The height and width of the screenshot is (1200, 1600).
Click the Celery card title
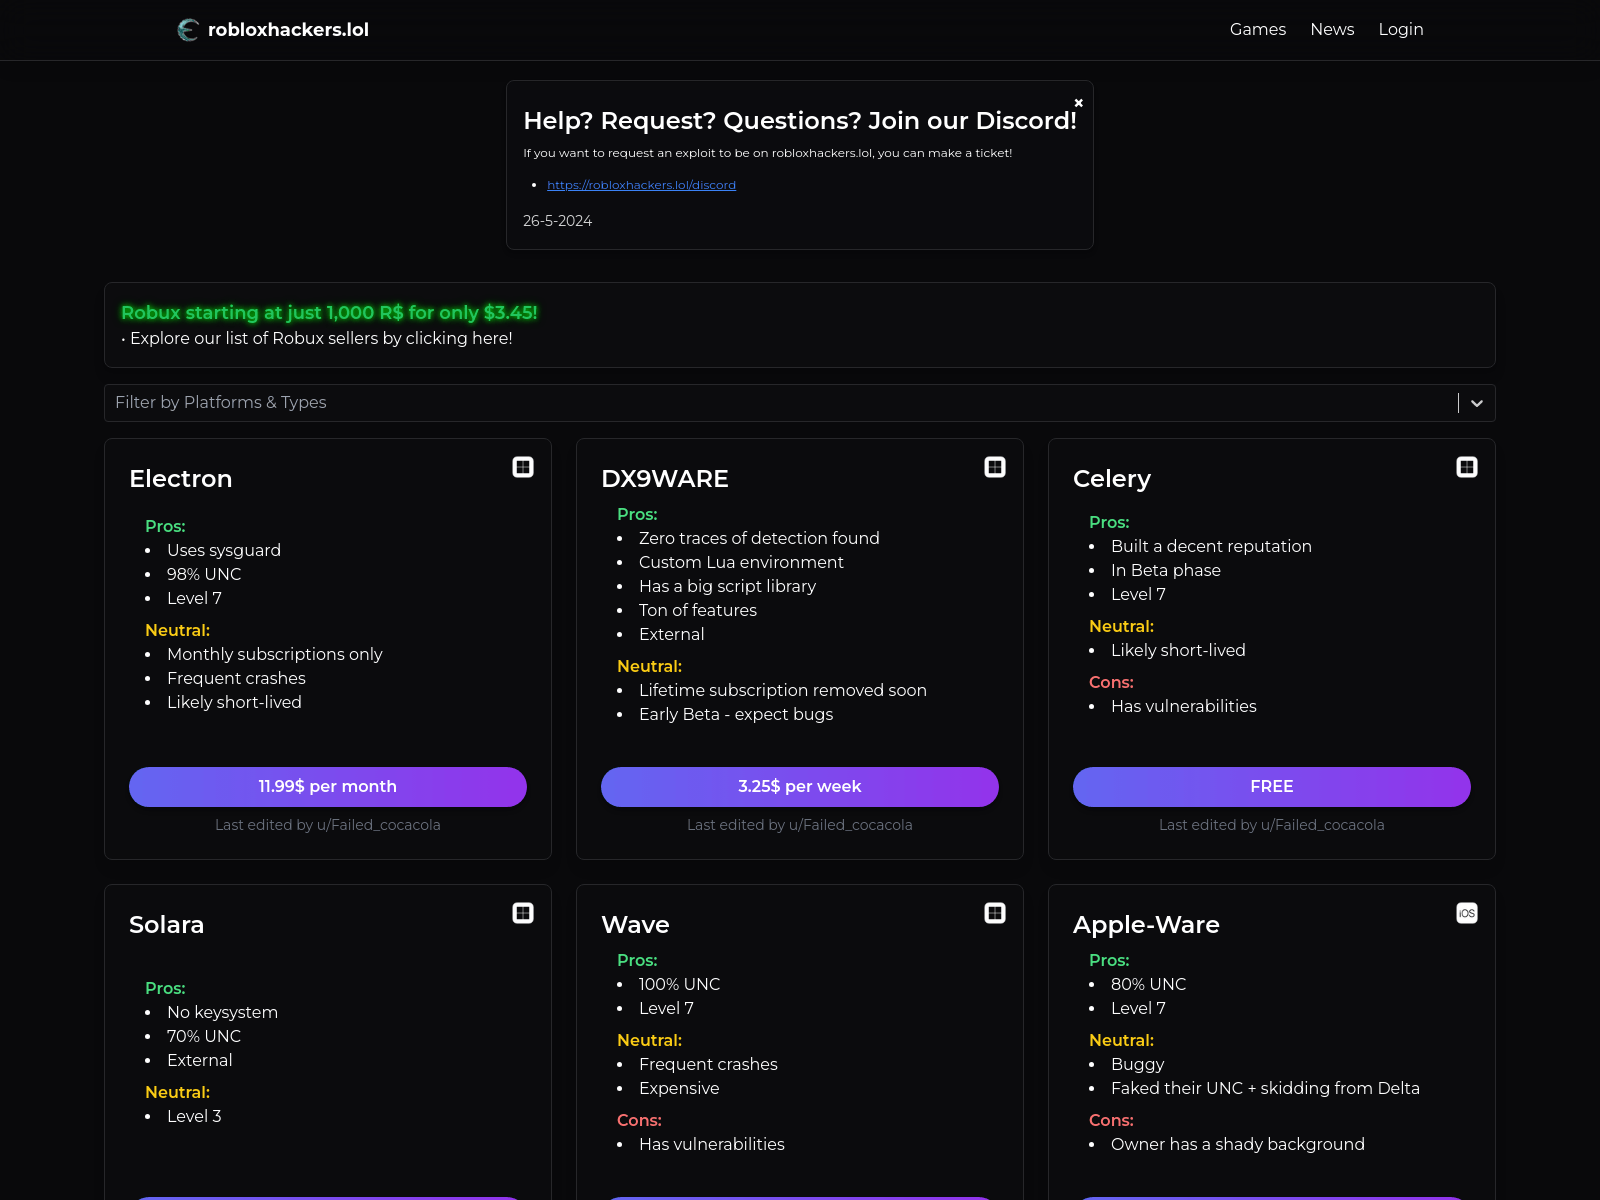(1112, 479)
